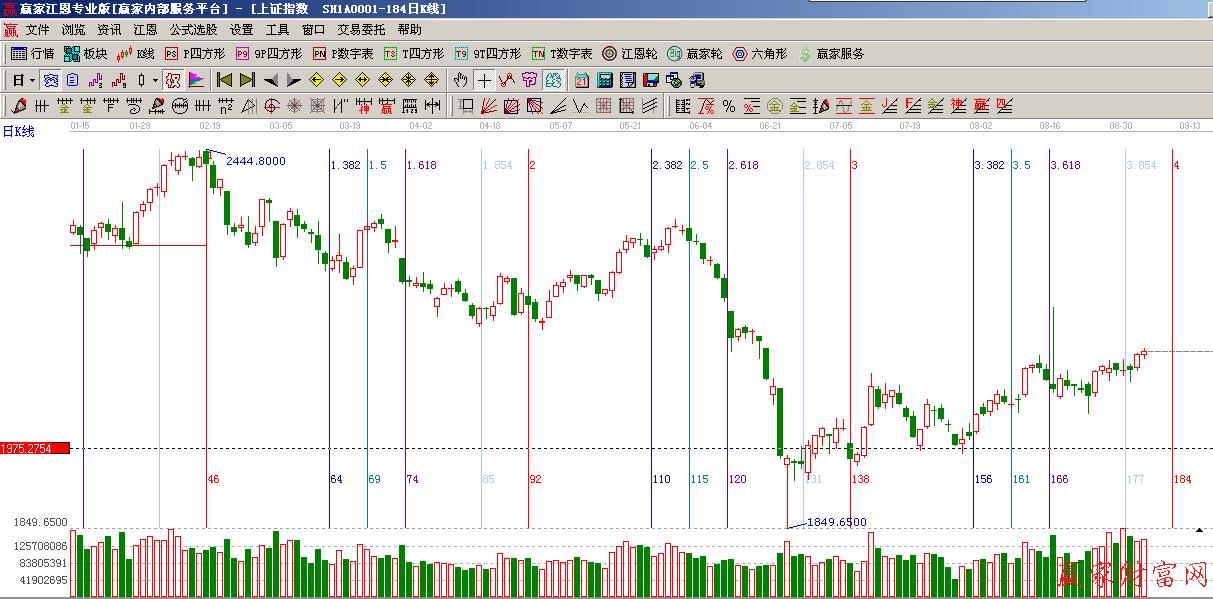The height and width of the screenshot is (599, 1213).
Task: Expand the 日 period dropdown arrow
Action: [x=32, y=80]
